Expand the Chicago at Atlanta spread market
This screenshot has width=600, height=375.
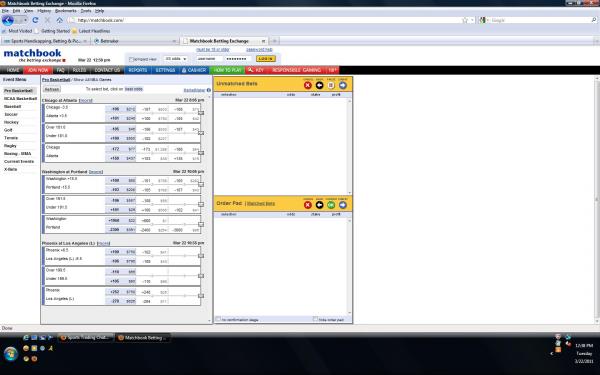coord(201,113)
